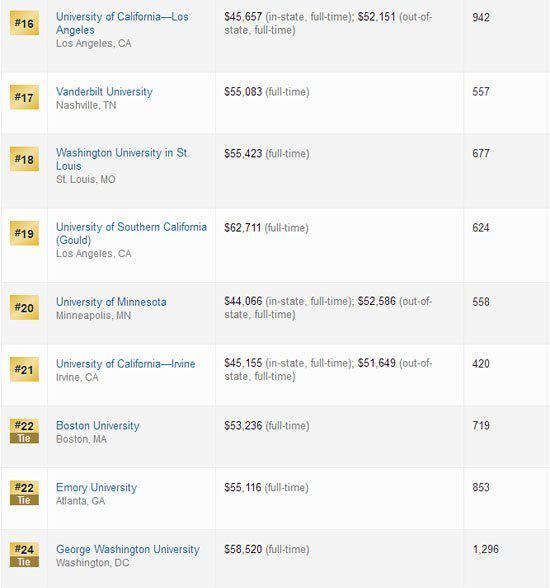Select the #20 rank badge
This screenshot has height=588, width=550.
pos(24,308)
